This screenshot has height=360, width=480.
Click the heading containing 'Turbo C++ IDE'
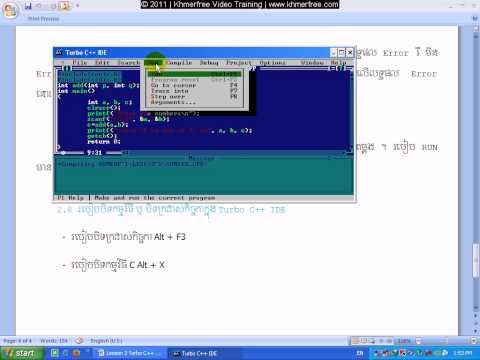click(x=172, y=210)
